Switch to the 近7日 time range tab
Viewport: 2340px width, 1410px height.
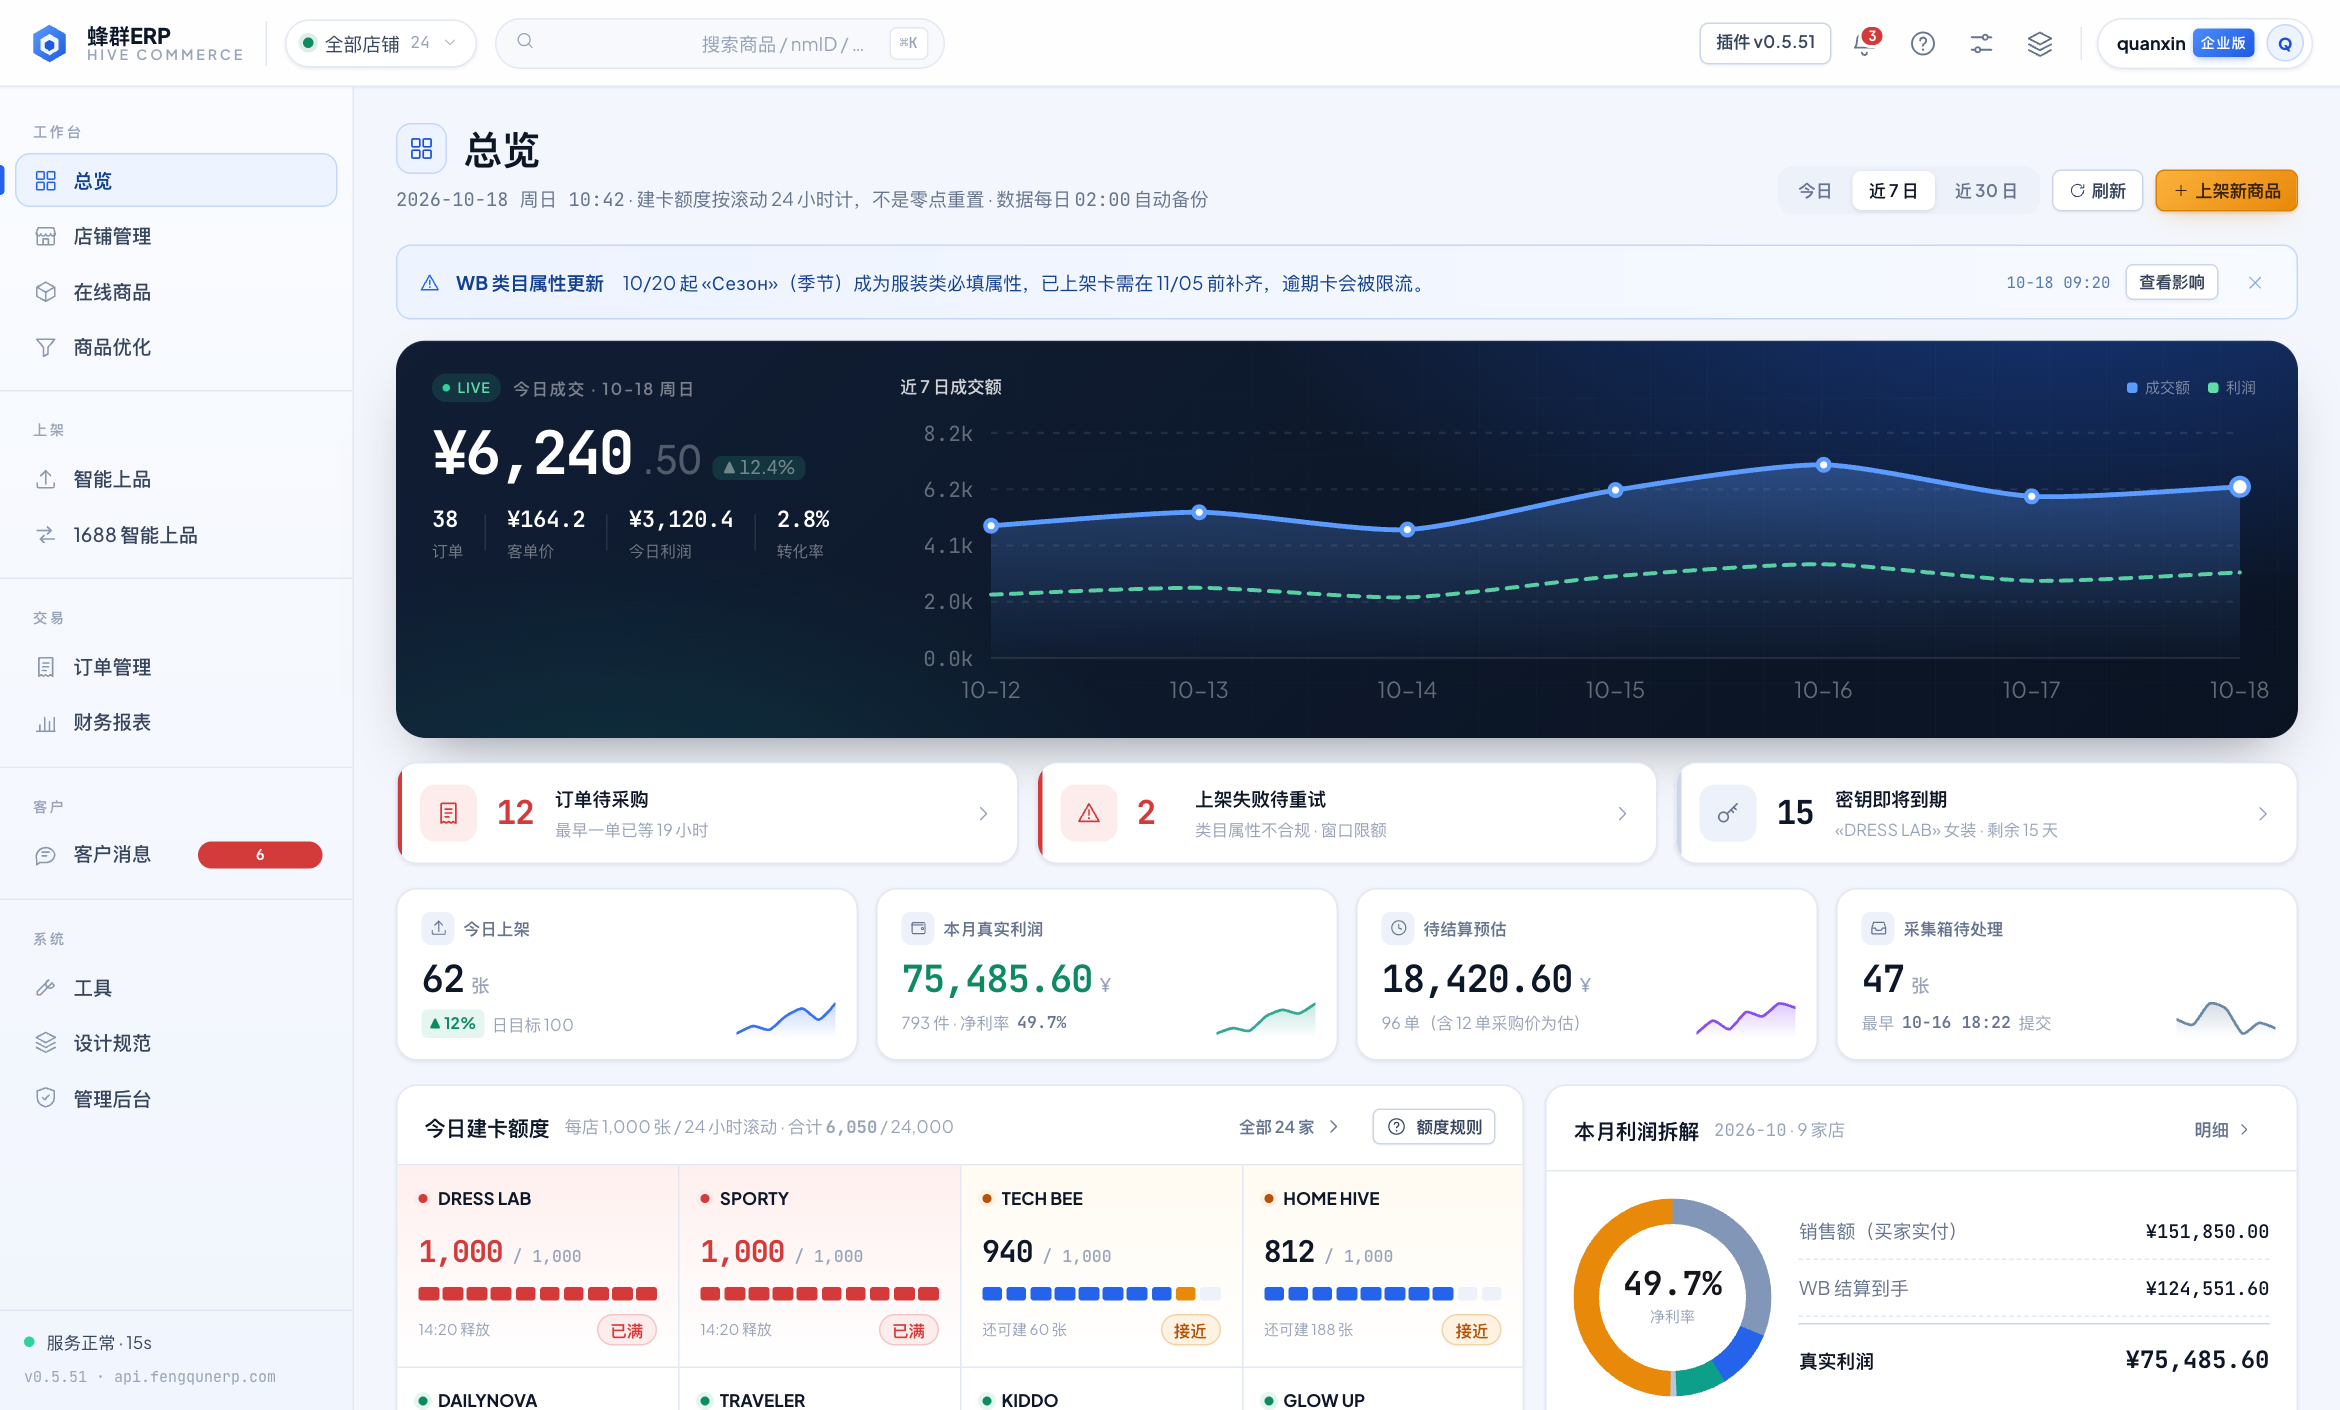point(1893,191)
